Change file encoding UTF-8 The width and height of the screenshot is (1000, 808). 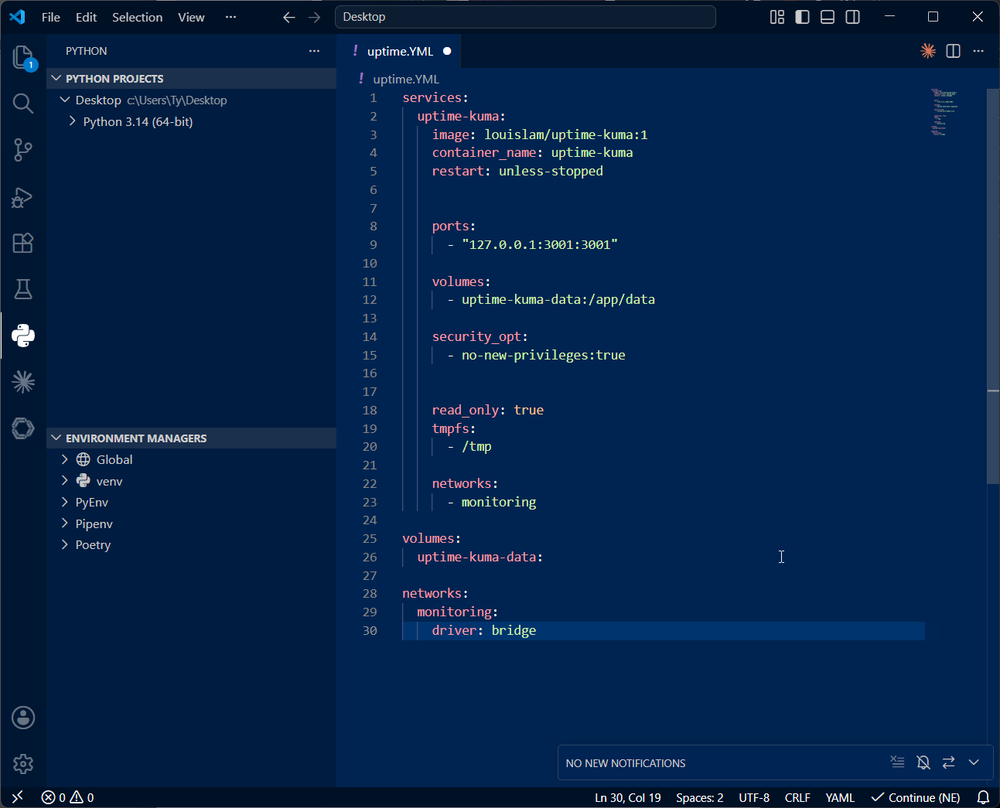[754, 797]
